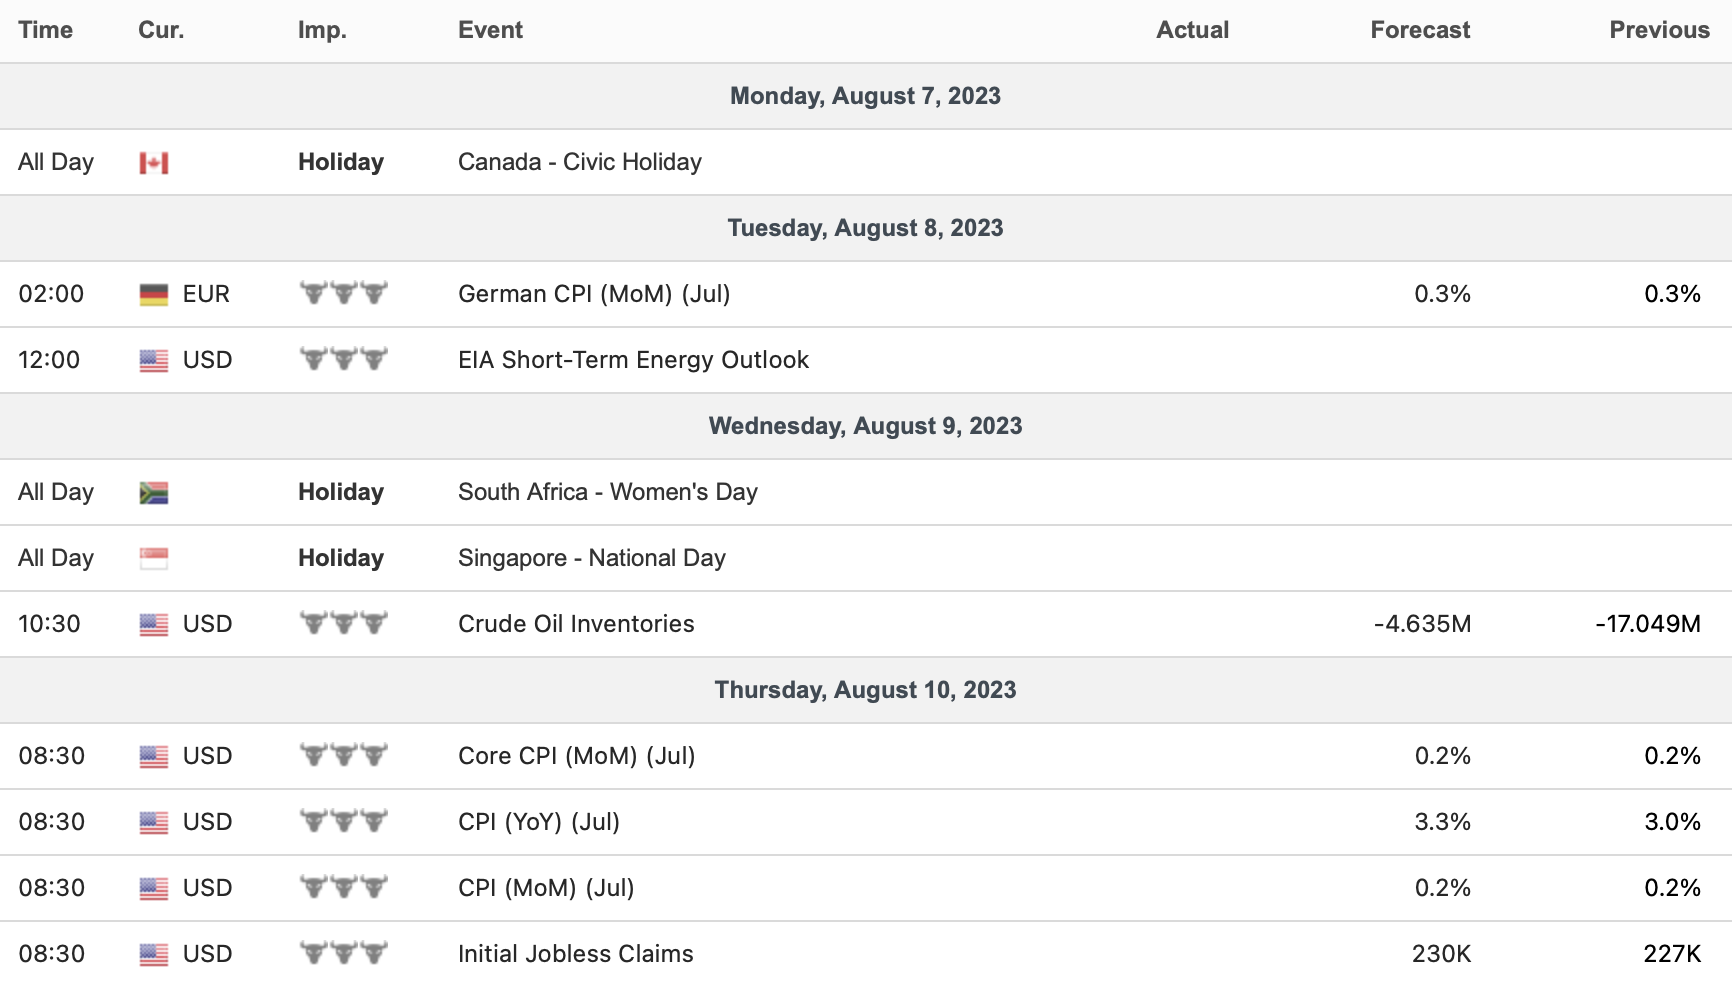
Task: Click the South Africa flag icon
Action: (x=154, y=493)
